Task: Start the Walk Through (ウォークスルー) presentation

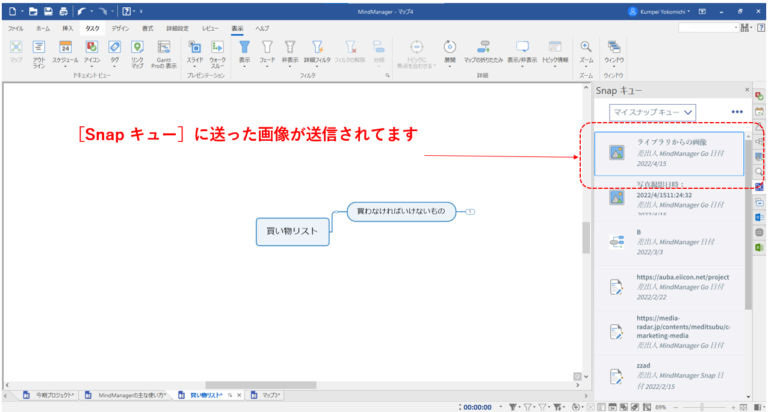Action: tap(217, 53)
